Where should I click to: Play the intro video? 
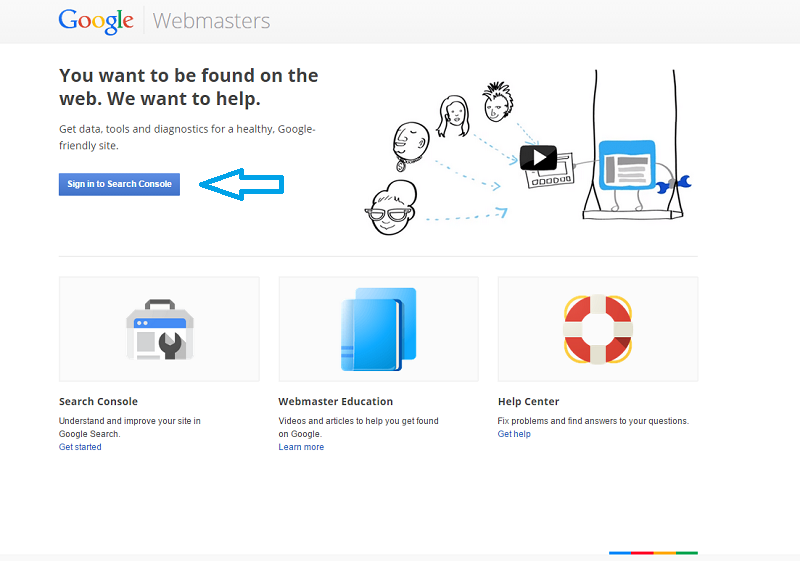pyautogui.click(x=538, y=158)
